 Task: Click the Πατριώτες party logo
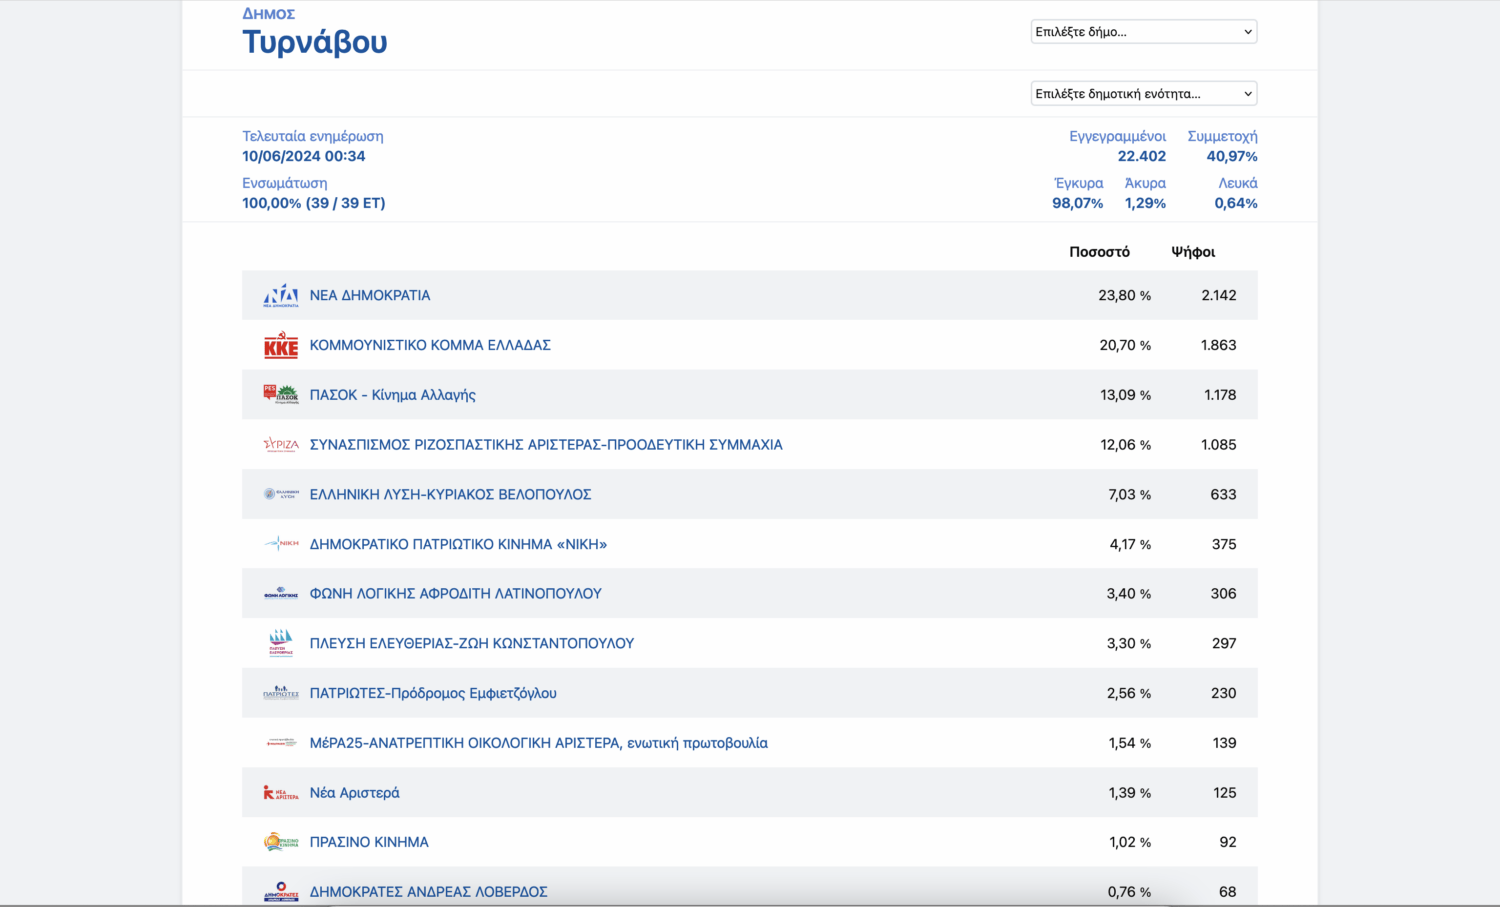[x=281, y=693]
